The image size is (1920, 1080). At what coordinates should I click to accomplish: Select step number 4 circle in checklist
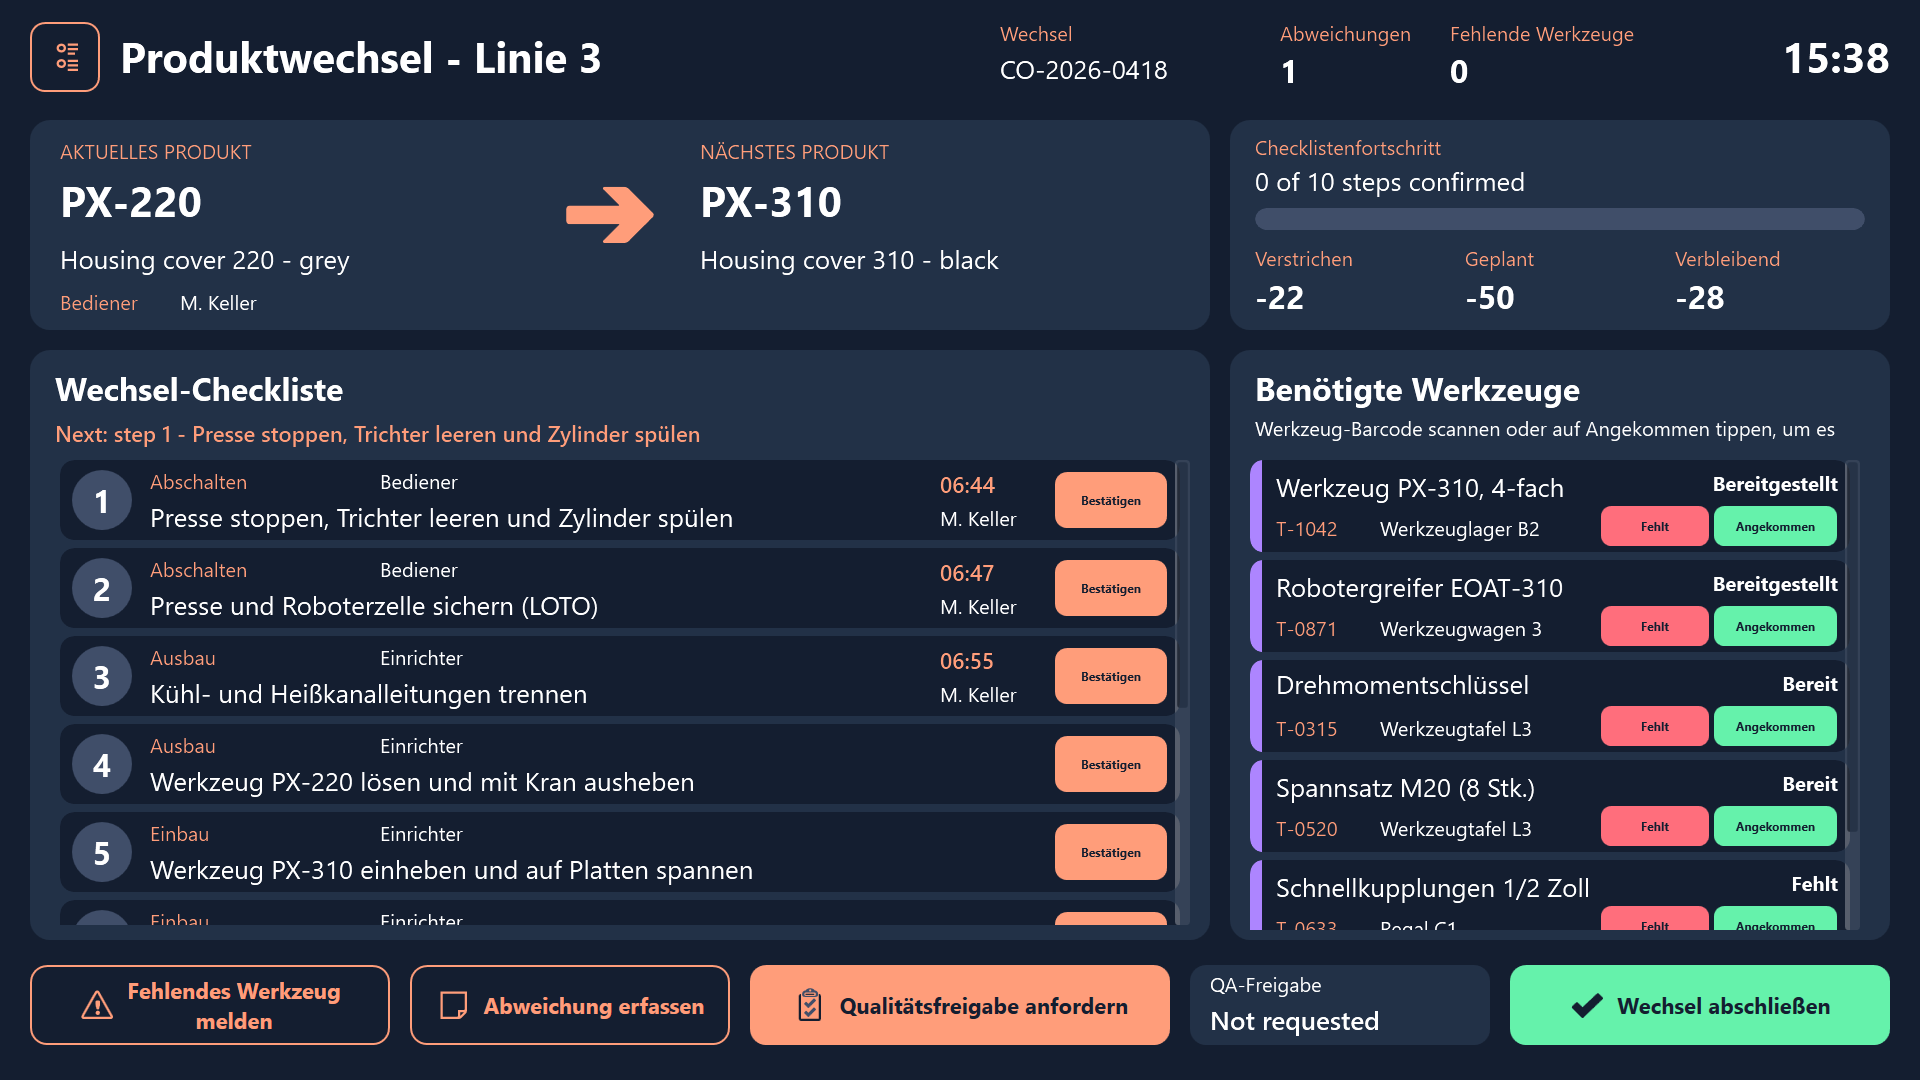(x=102, y=765)
